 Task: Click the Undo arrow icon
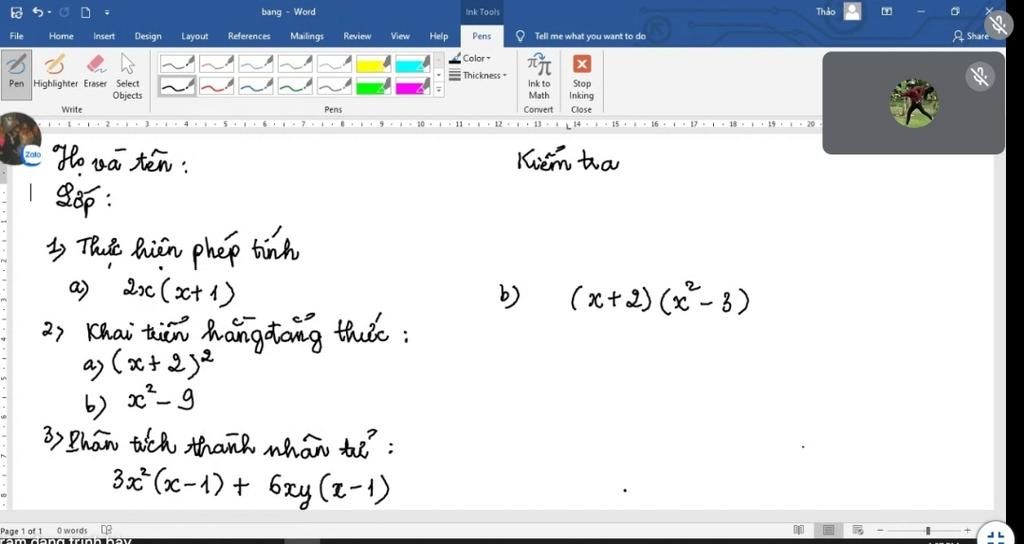coord(38,12)
